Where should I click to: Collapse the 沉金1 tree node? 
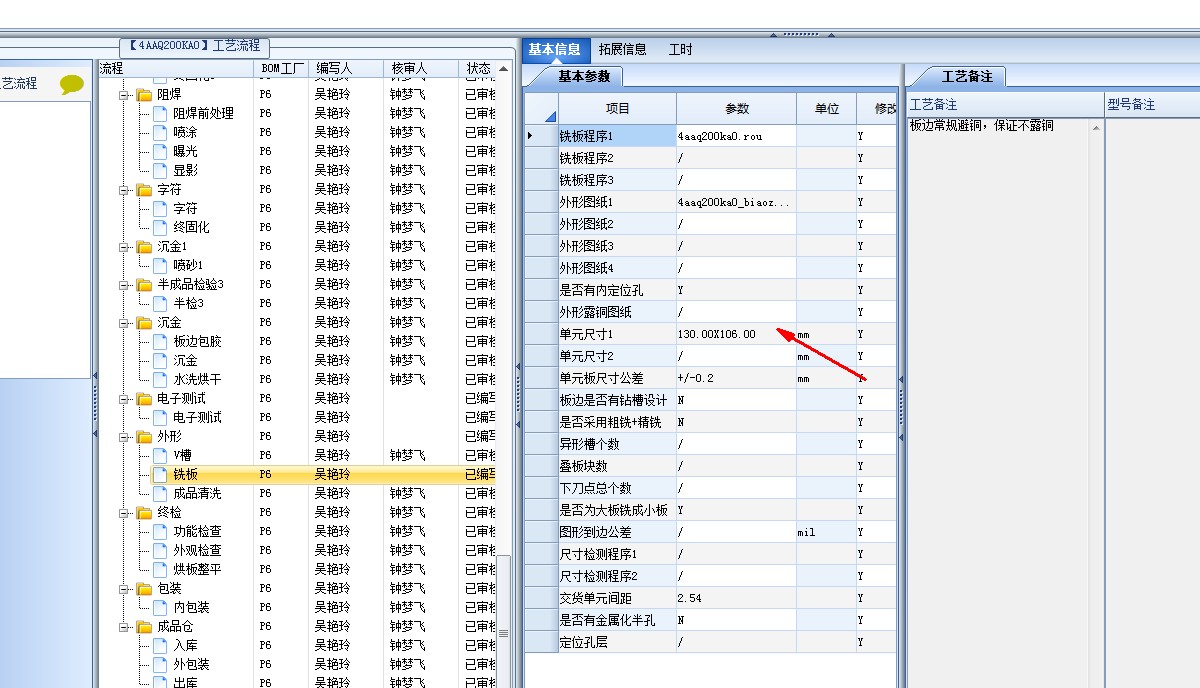125,247
